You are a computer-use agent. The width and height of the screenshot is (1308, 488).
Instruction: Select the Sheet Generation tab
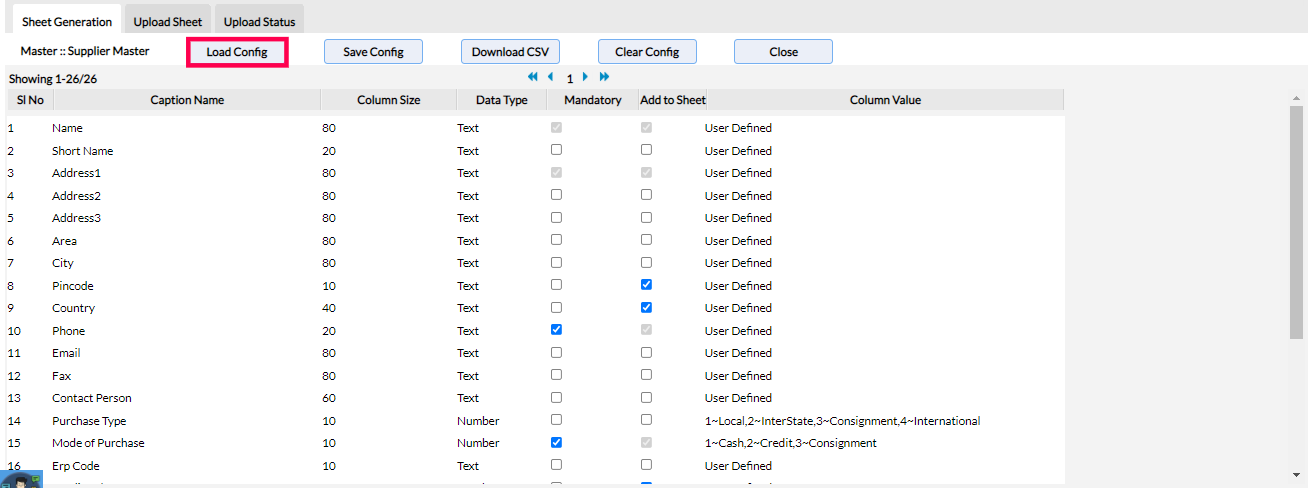pos(67,21)
